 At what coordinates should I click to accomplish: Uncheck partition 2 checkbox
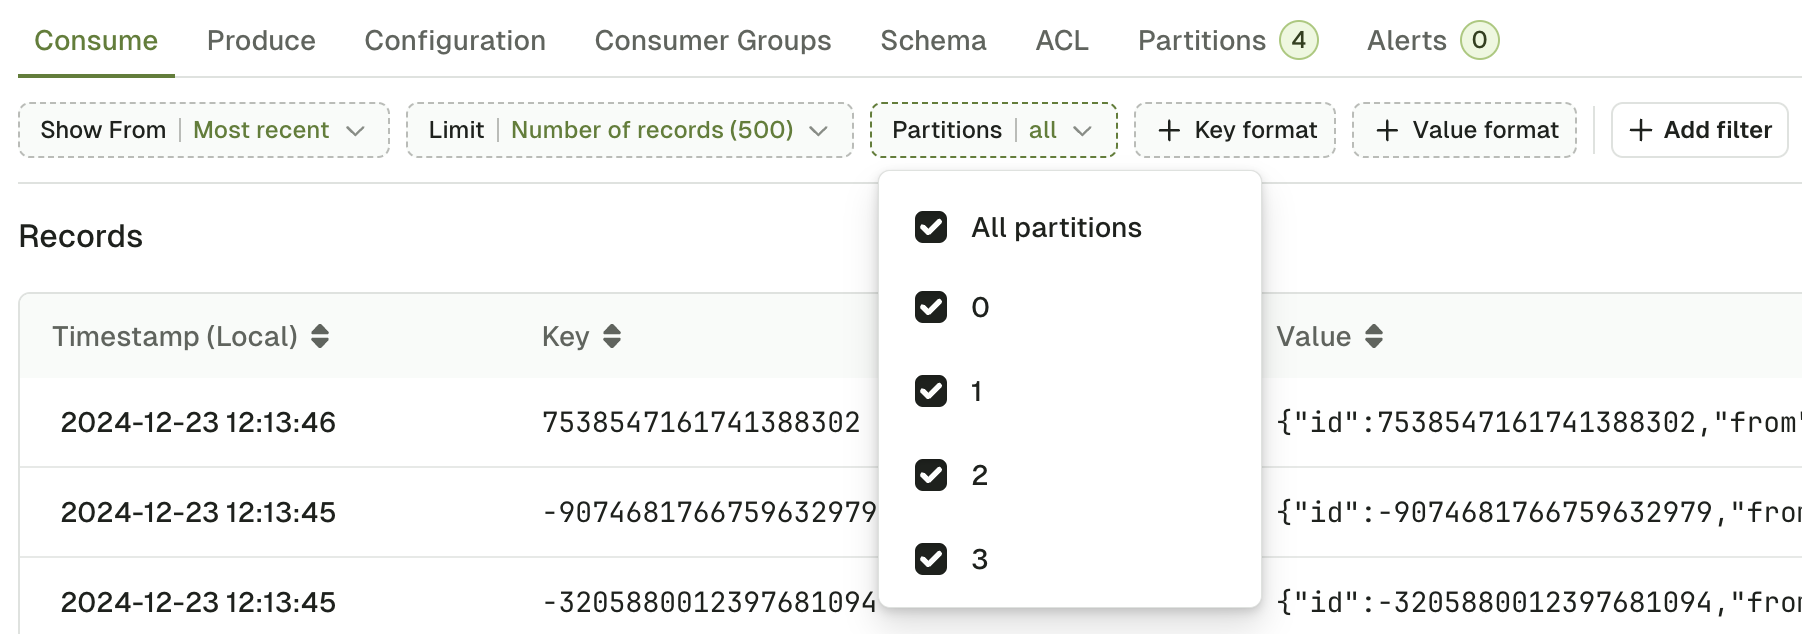coord(931,475)
